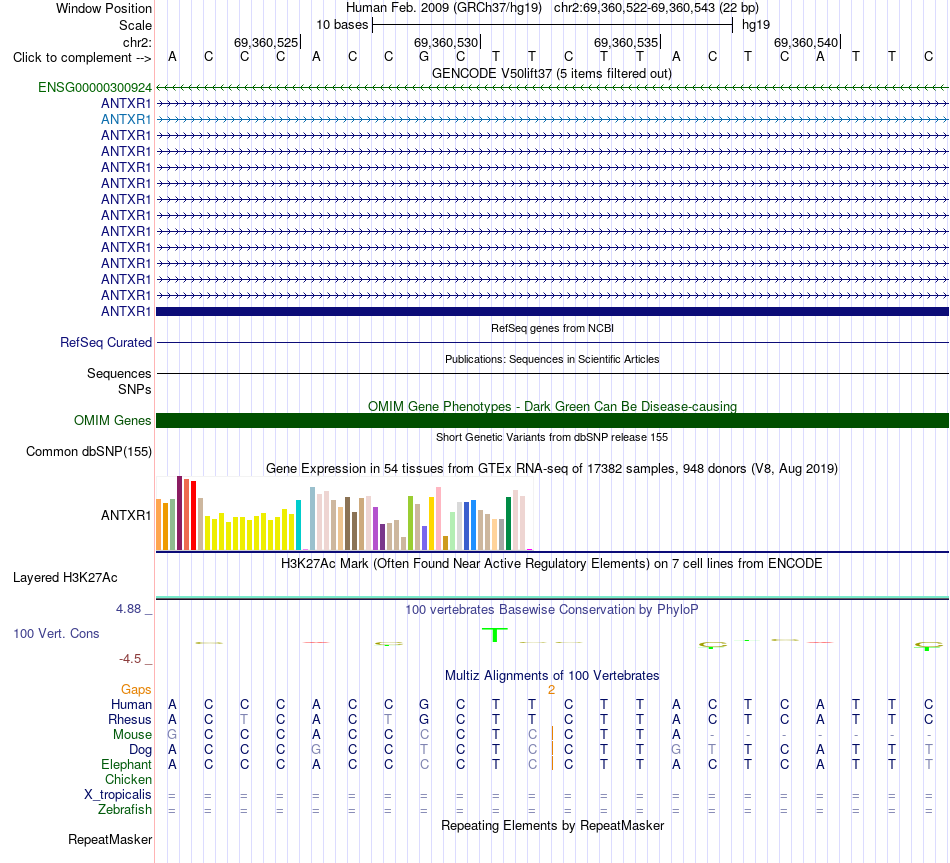This screenshot has height=863, width=950.
Task: Open the ENSG00000300924 gene track label
Action: [x=95, y=87]
